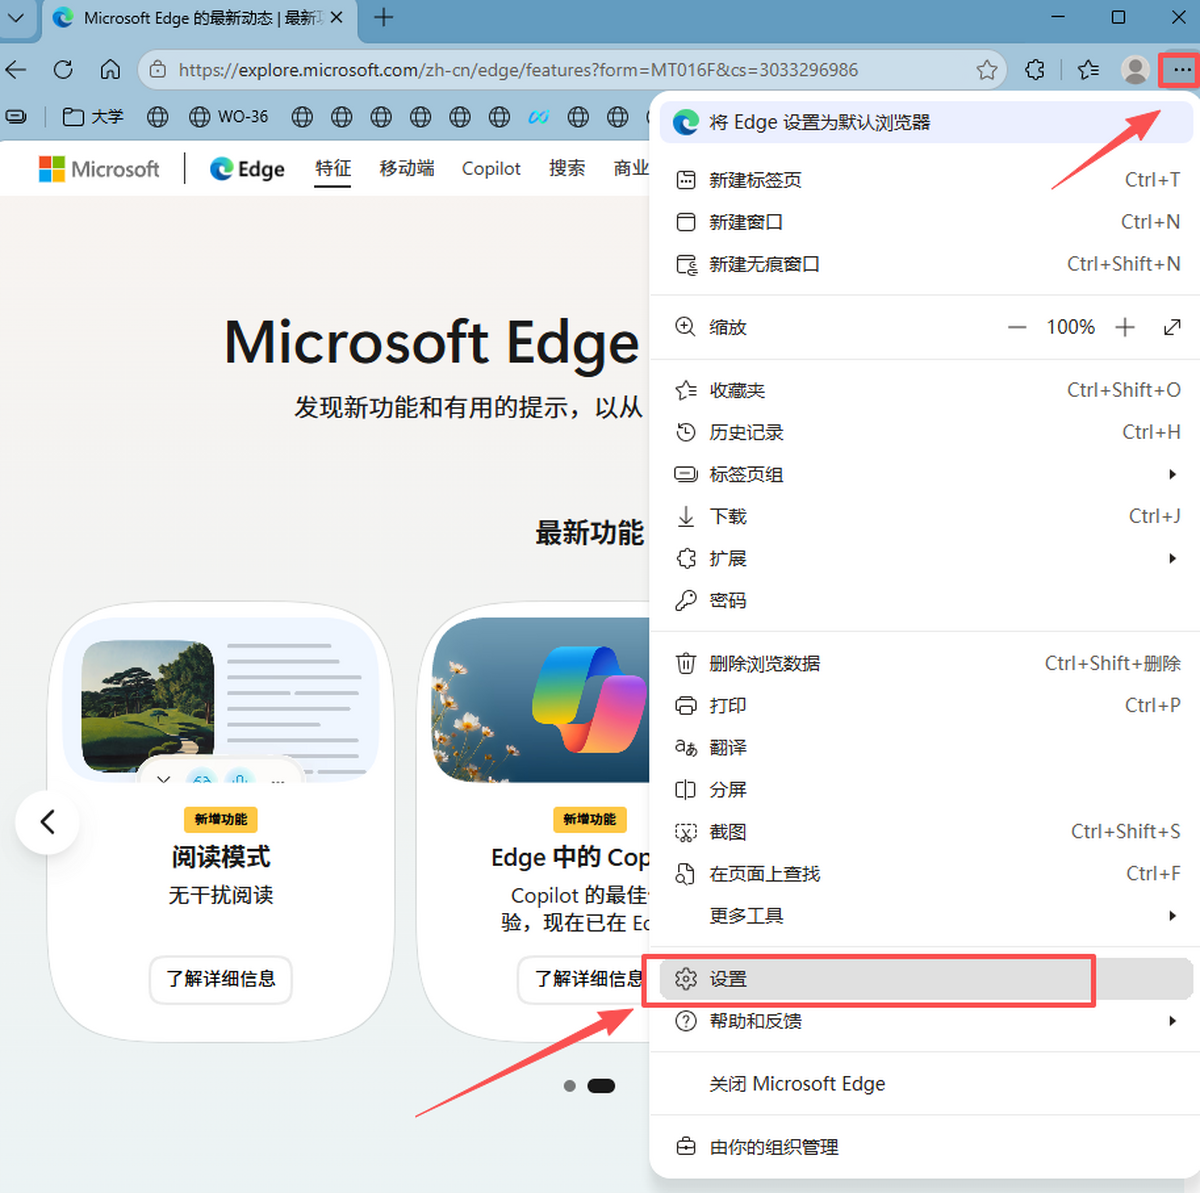Expand the 标签页组 submenu arrow
The image size is (1200, 1193).
click(x=1172, y=474)
